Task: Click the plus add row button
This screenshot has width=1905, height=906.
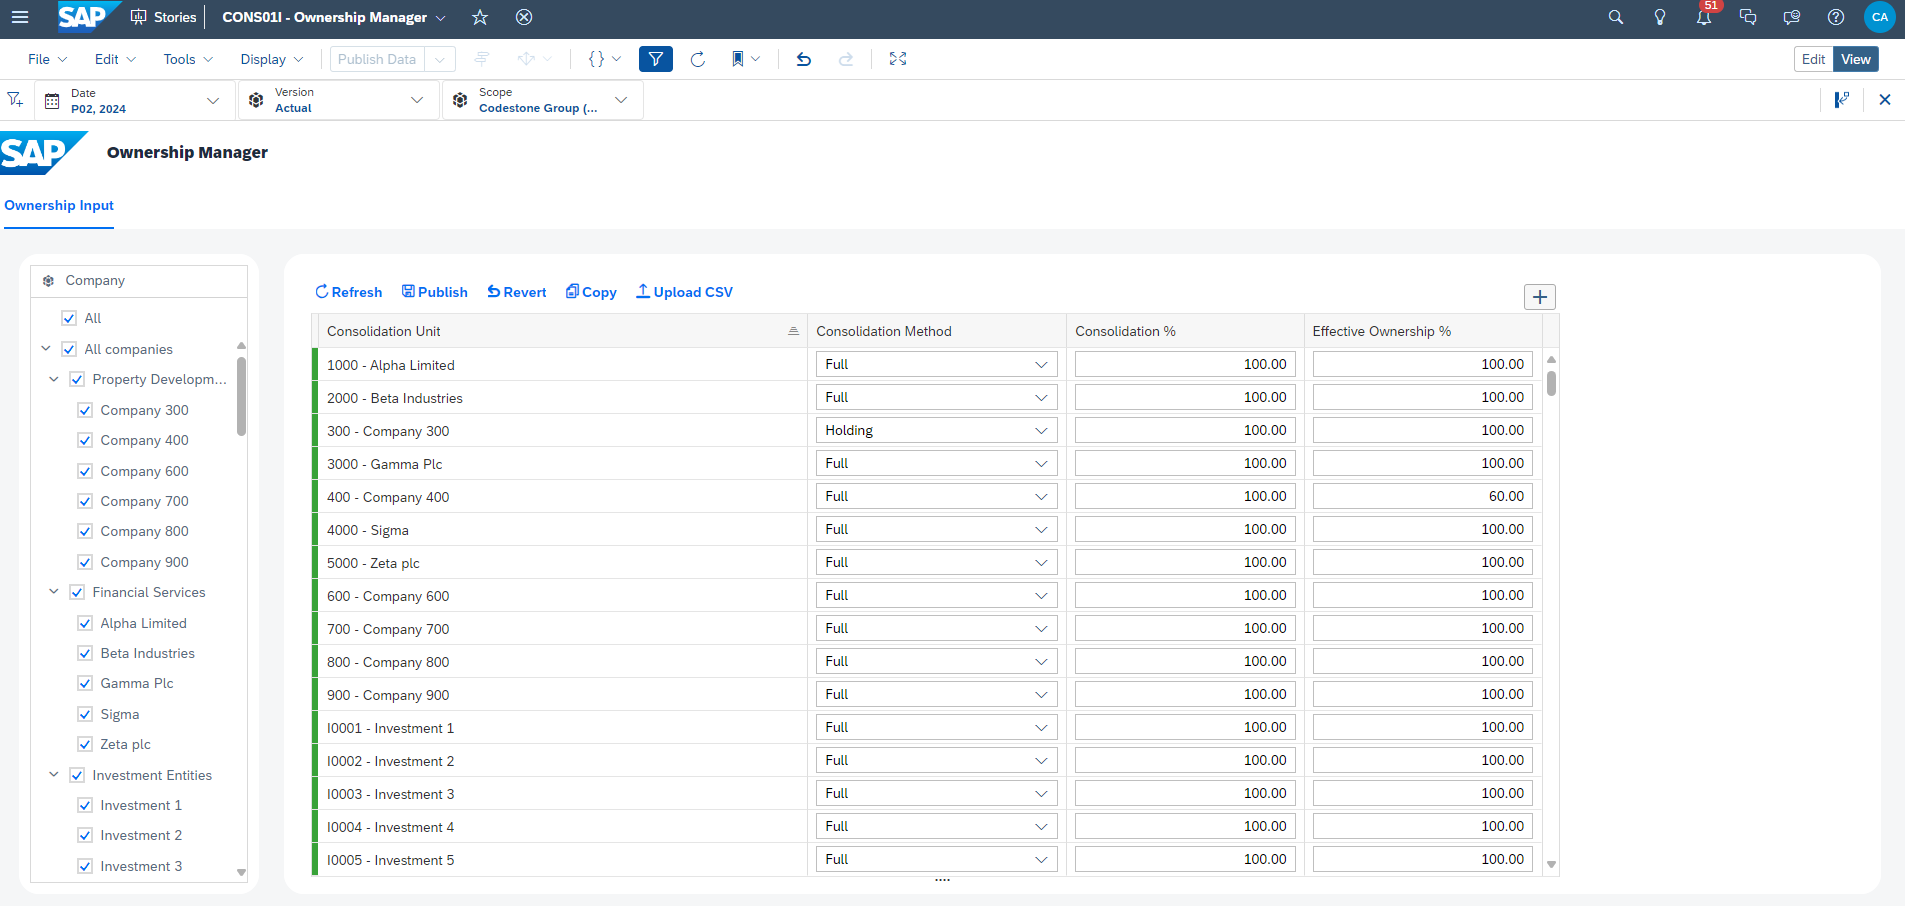Action: click(x=1540, y=297)
